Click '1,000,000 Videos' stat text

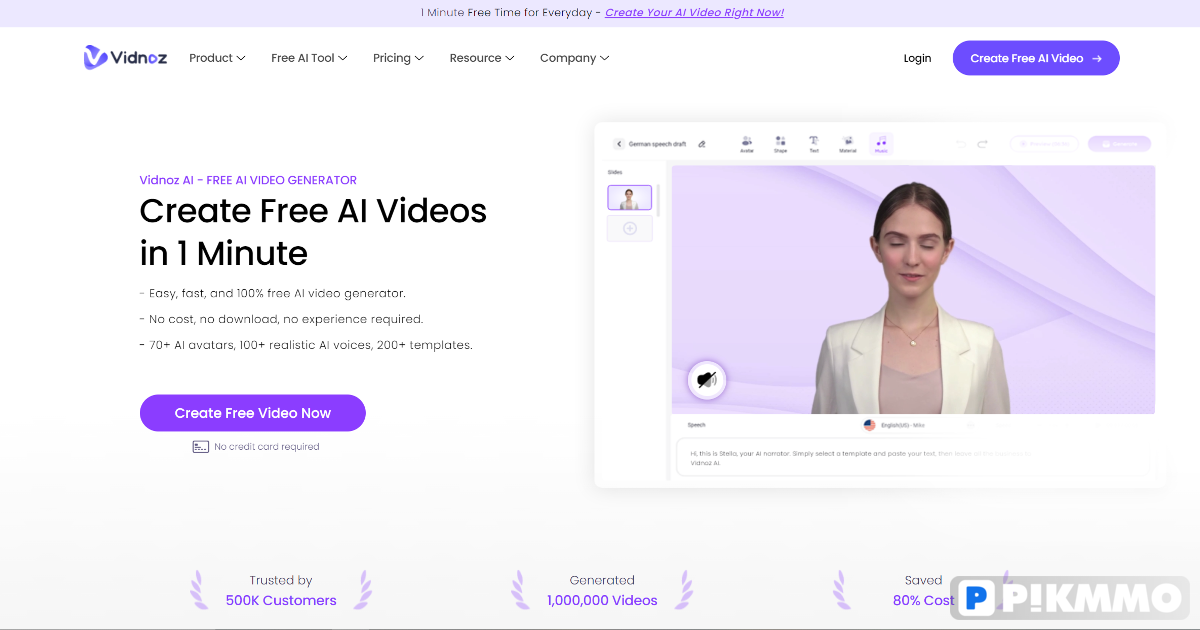point(602,600)
